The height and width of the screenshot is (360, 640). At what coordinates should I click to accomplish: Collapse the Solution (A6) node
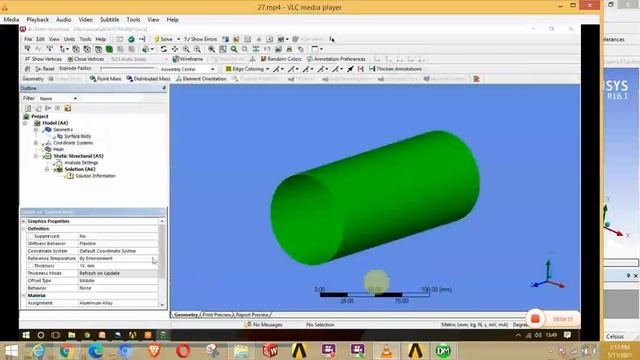47,169
